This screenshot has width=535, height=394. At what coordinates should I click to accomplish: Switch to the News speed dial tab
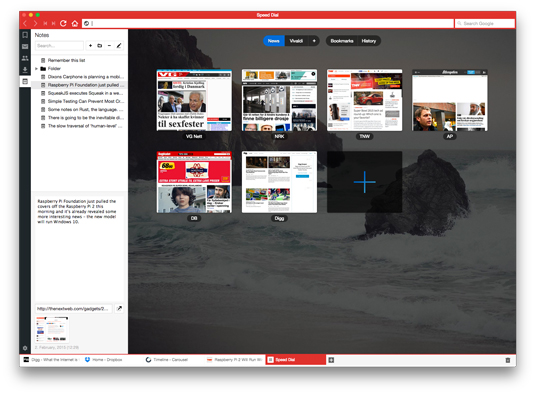pos(274,41)
